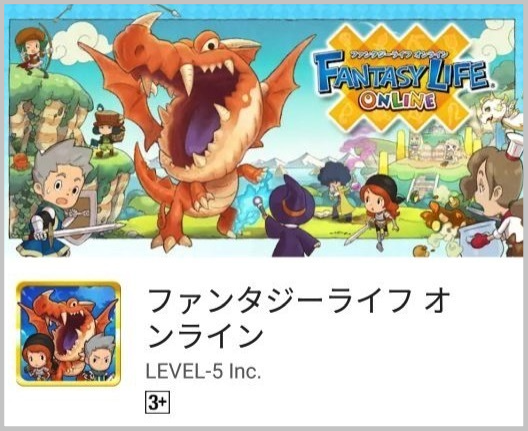This screenshot has height=431, width=528.
Task: Click the red-haired girl with a sword
Action: click(379, 210)
